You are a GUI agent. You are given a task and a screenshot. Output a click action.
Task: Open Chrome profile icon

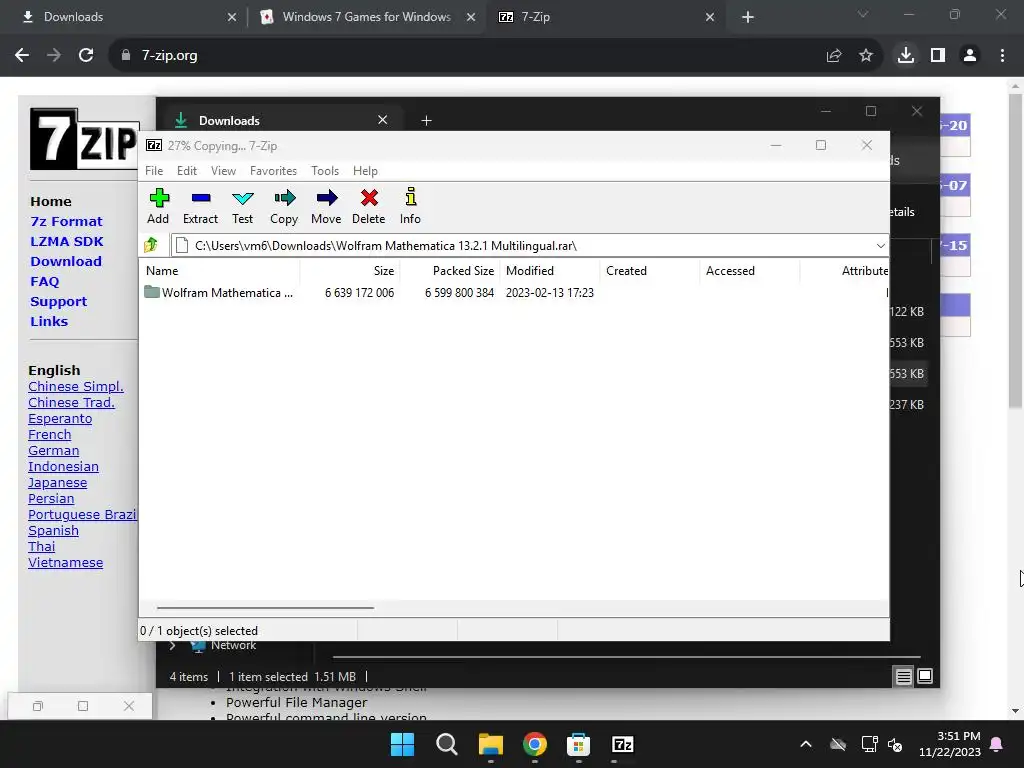[970, 56]
